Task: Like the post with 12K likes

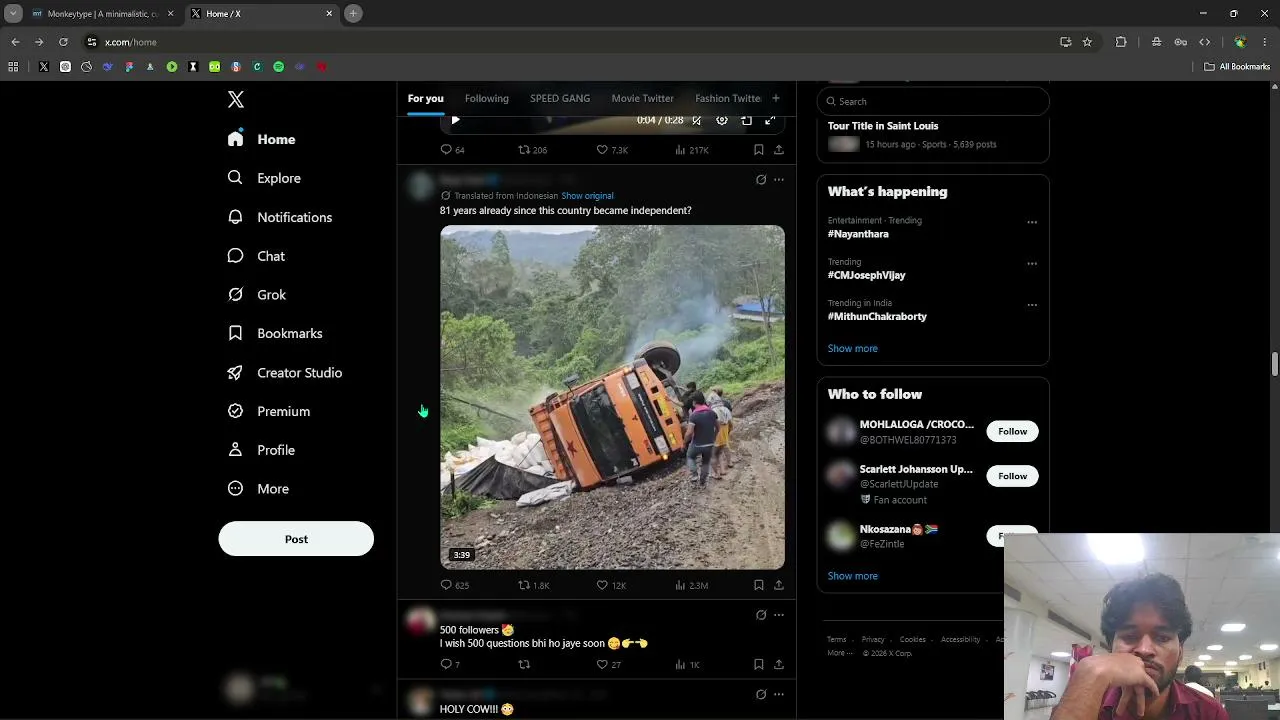Action: pyautogui.click(x=611, y=585)
